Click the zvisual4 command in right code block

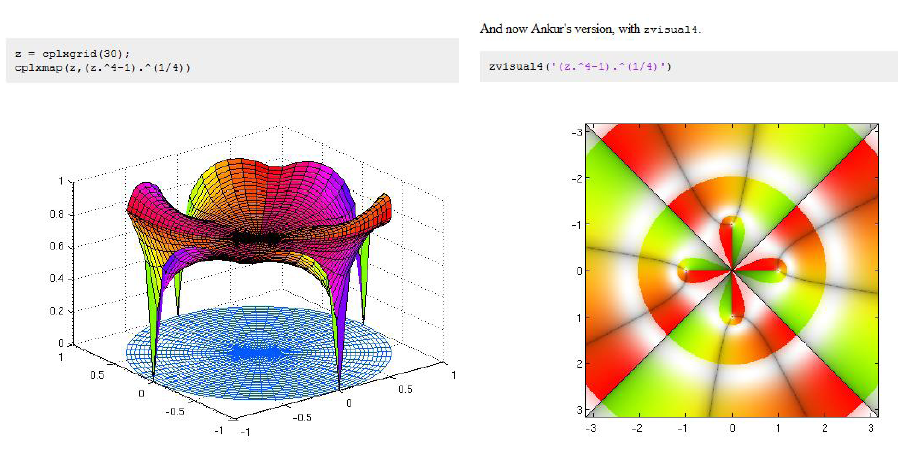pyautogui.click(x=580, y=66)
